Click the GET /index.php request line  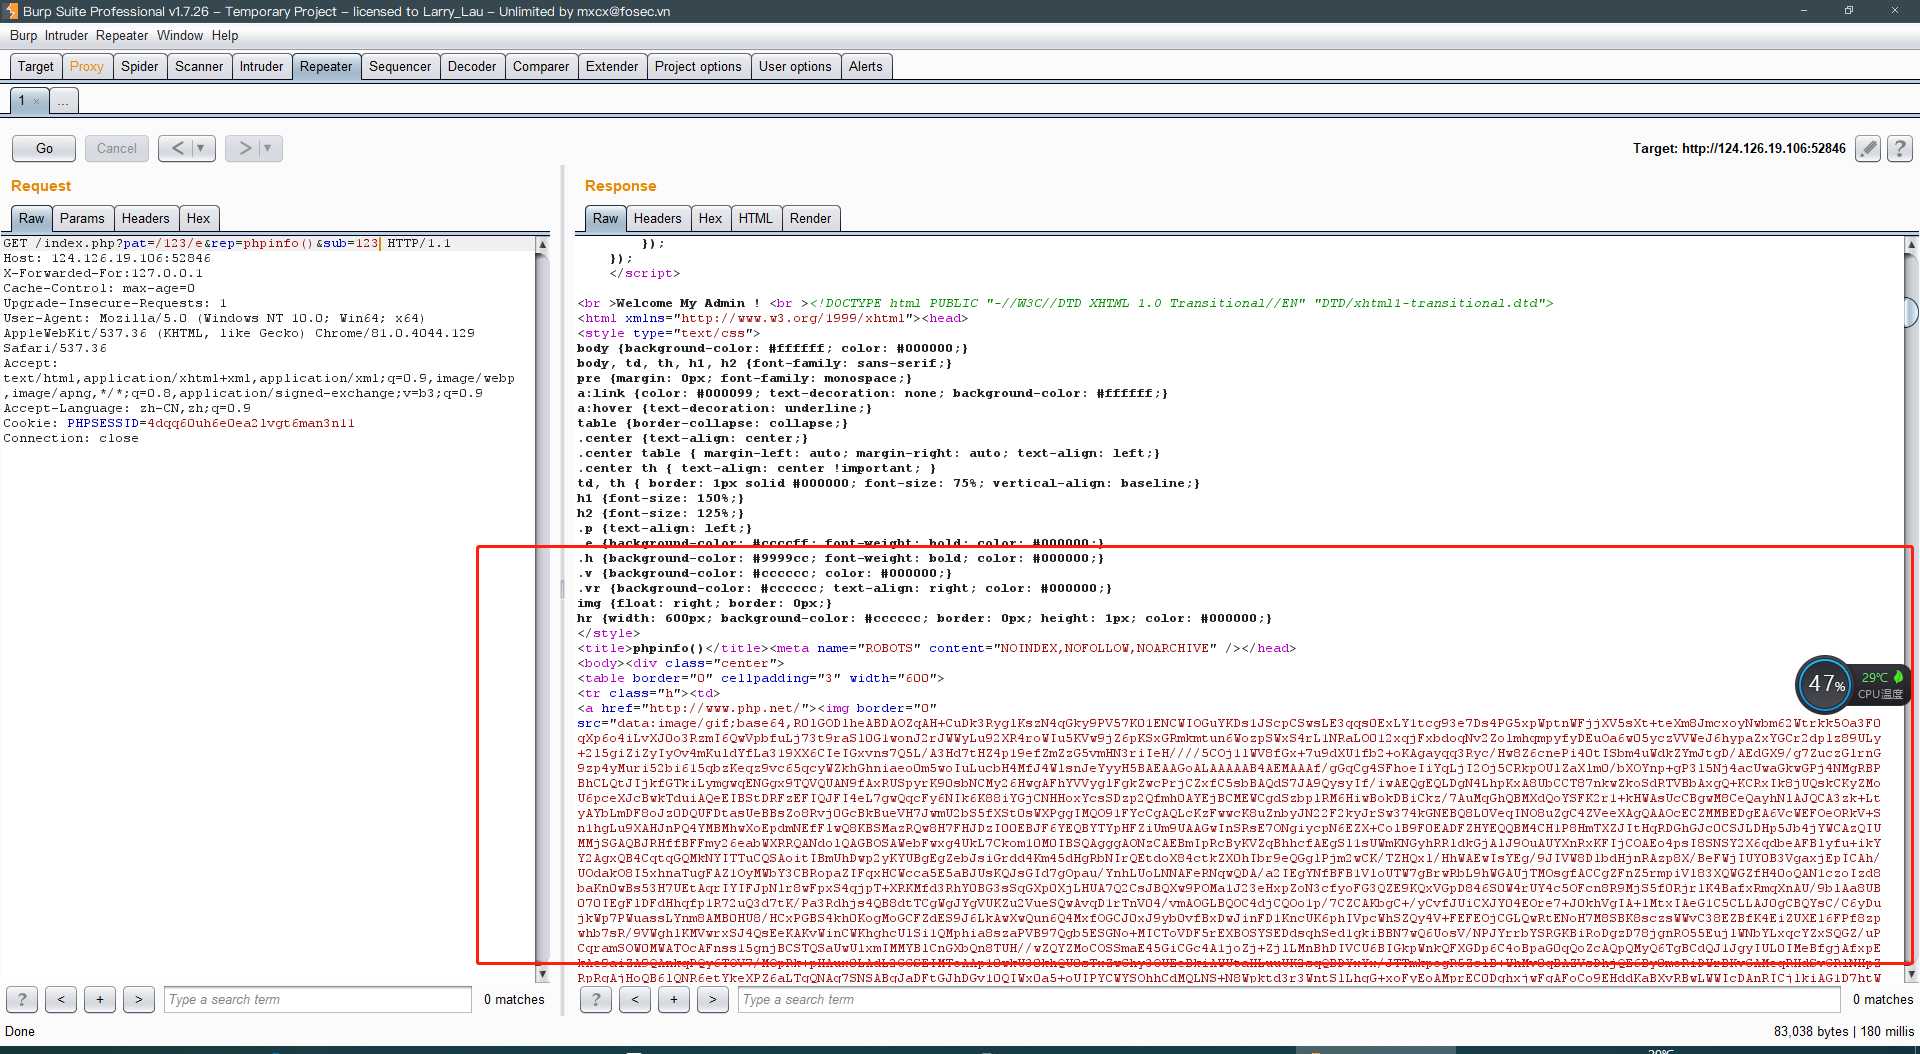coord(227,243)
